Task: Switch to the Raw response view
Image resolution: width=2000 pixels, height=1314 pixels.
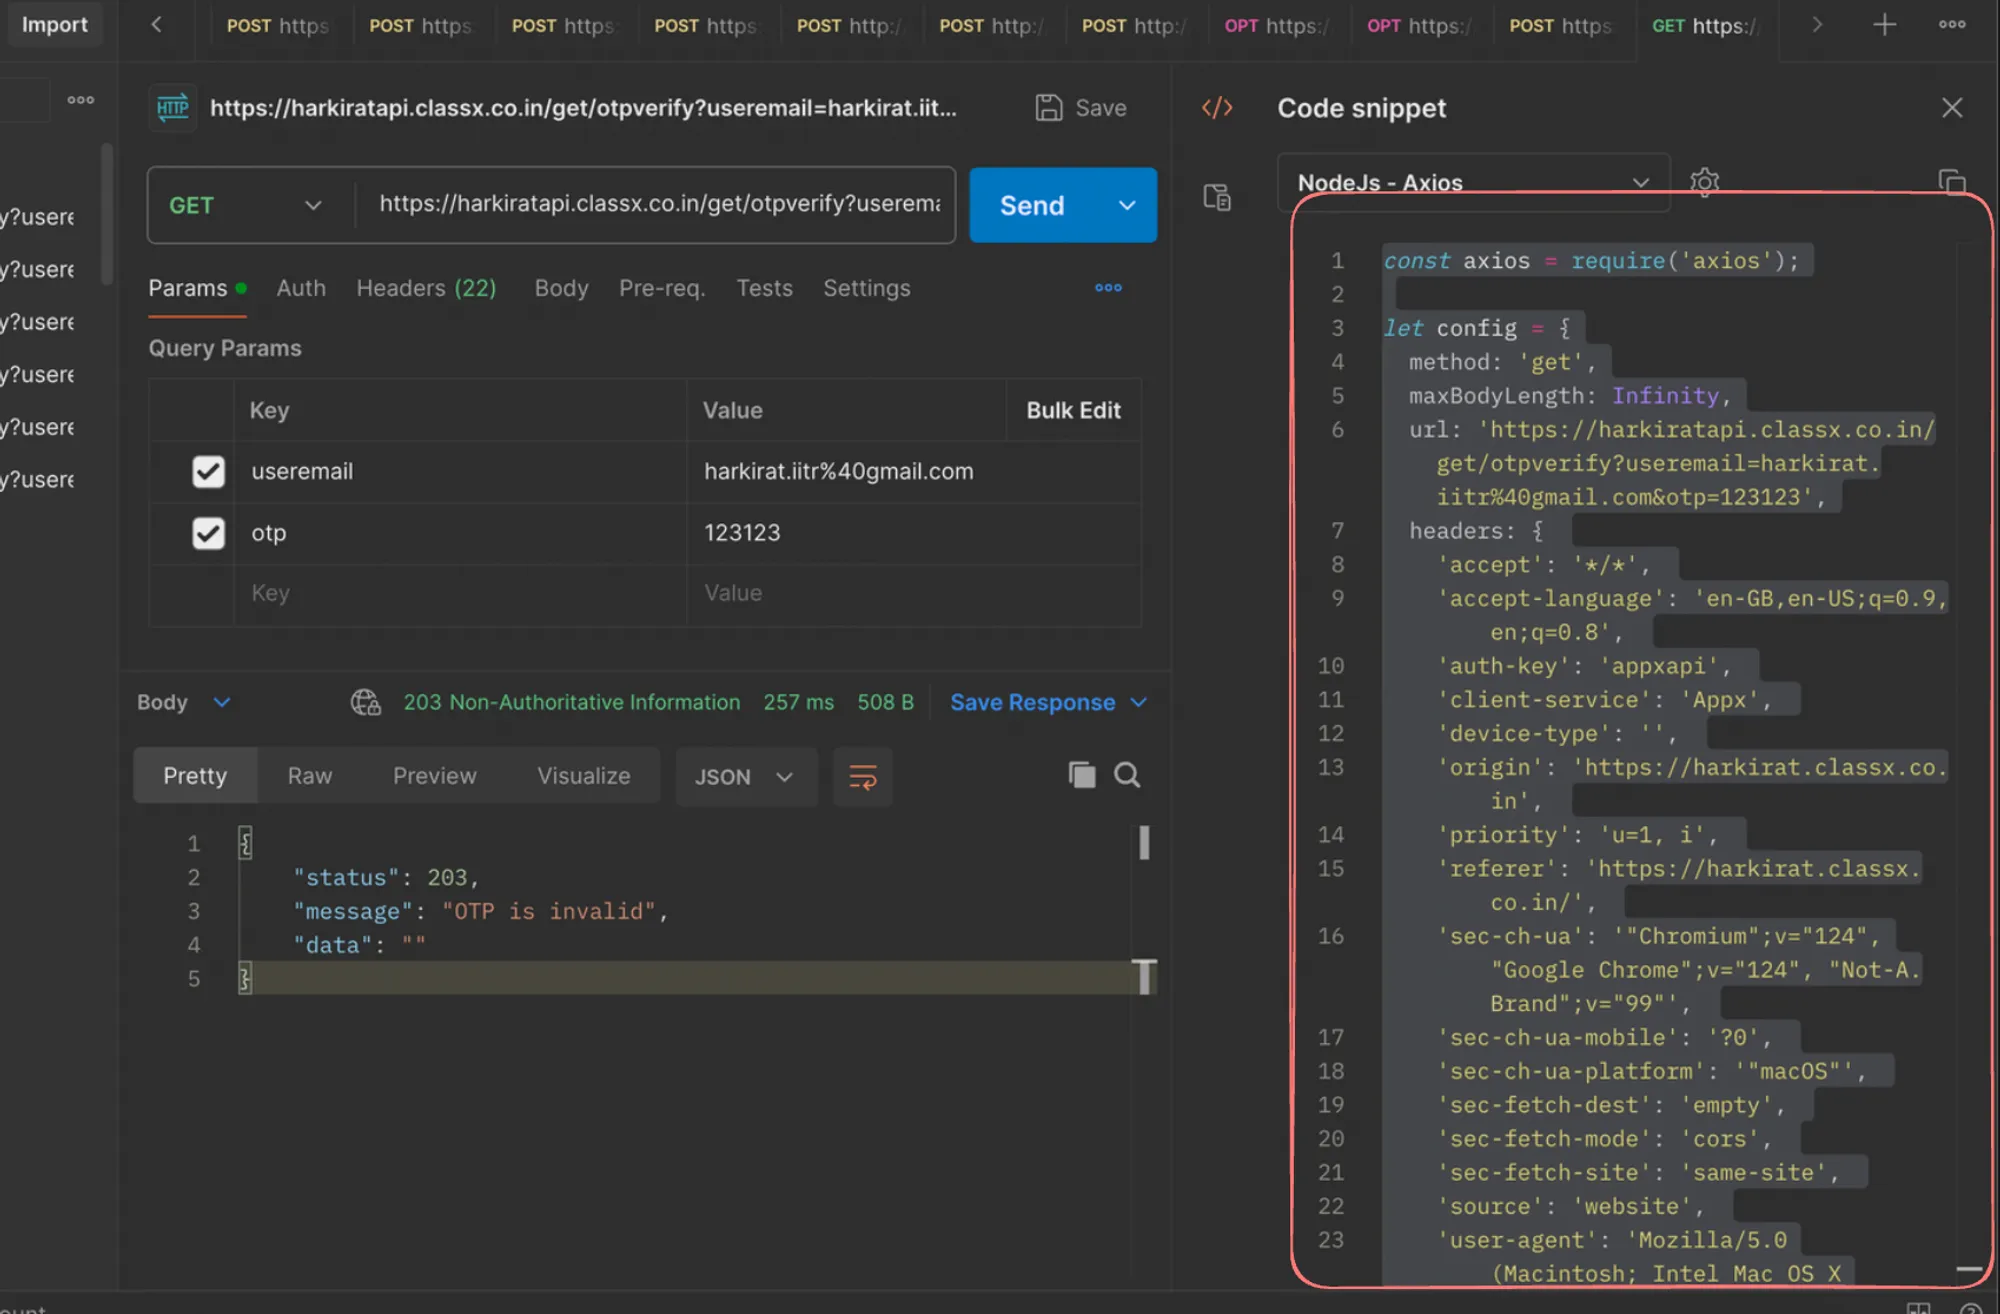Action: point(309,776)
